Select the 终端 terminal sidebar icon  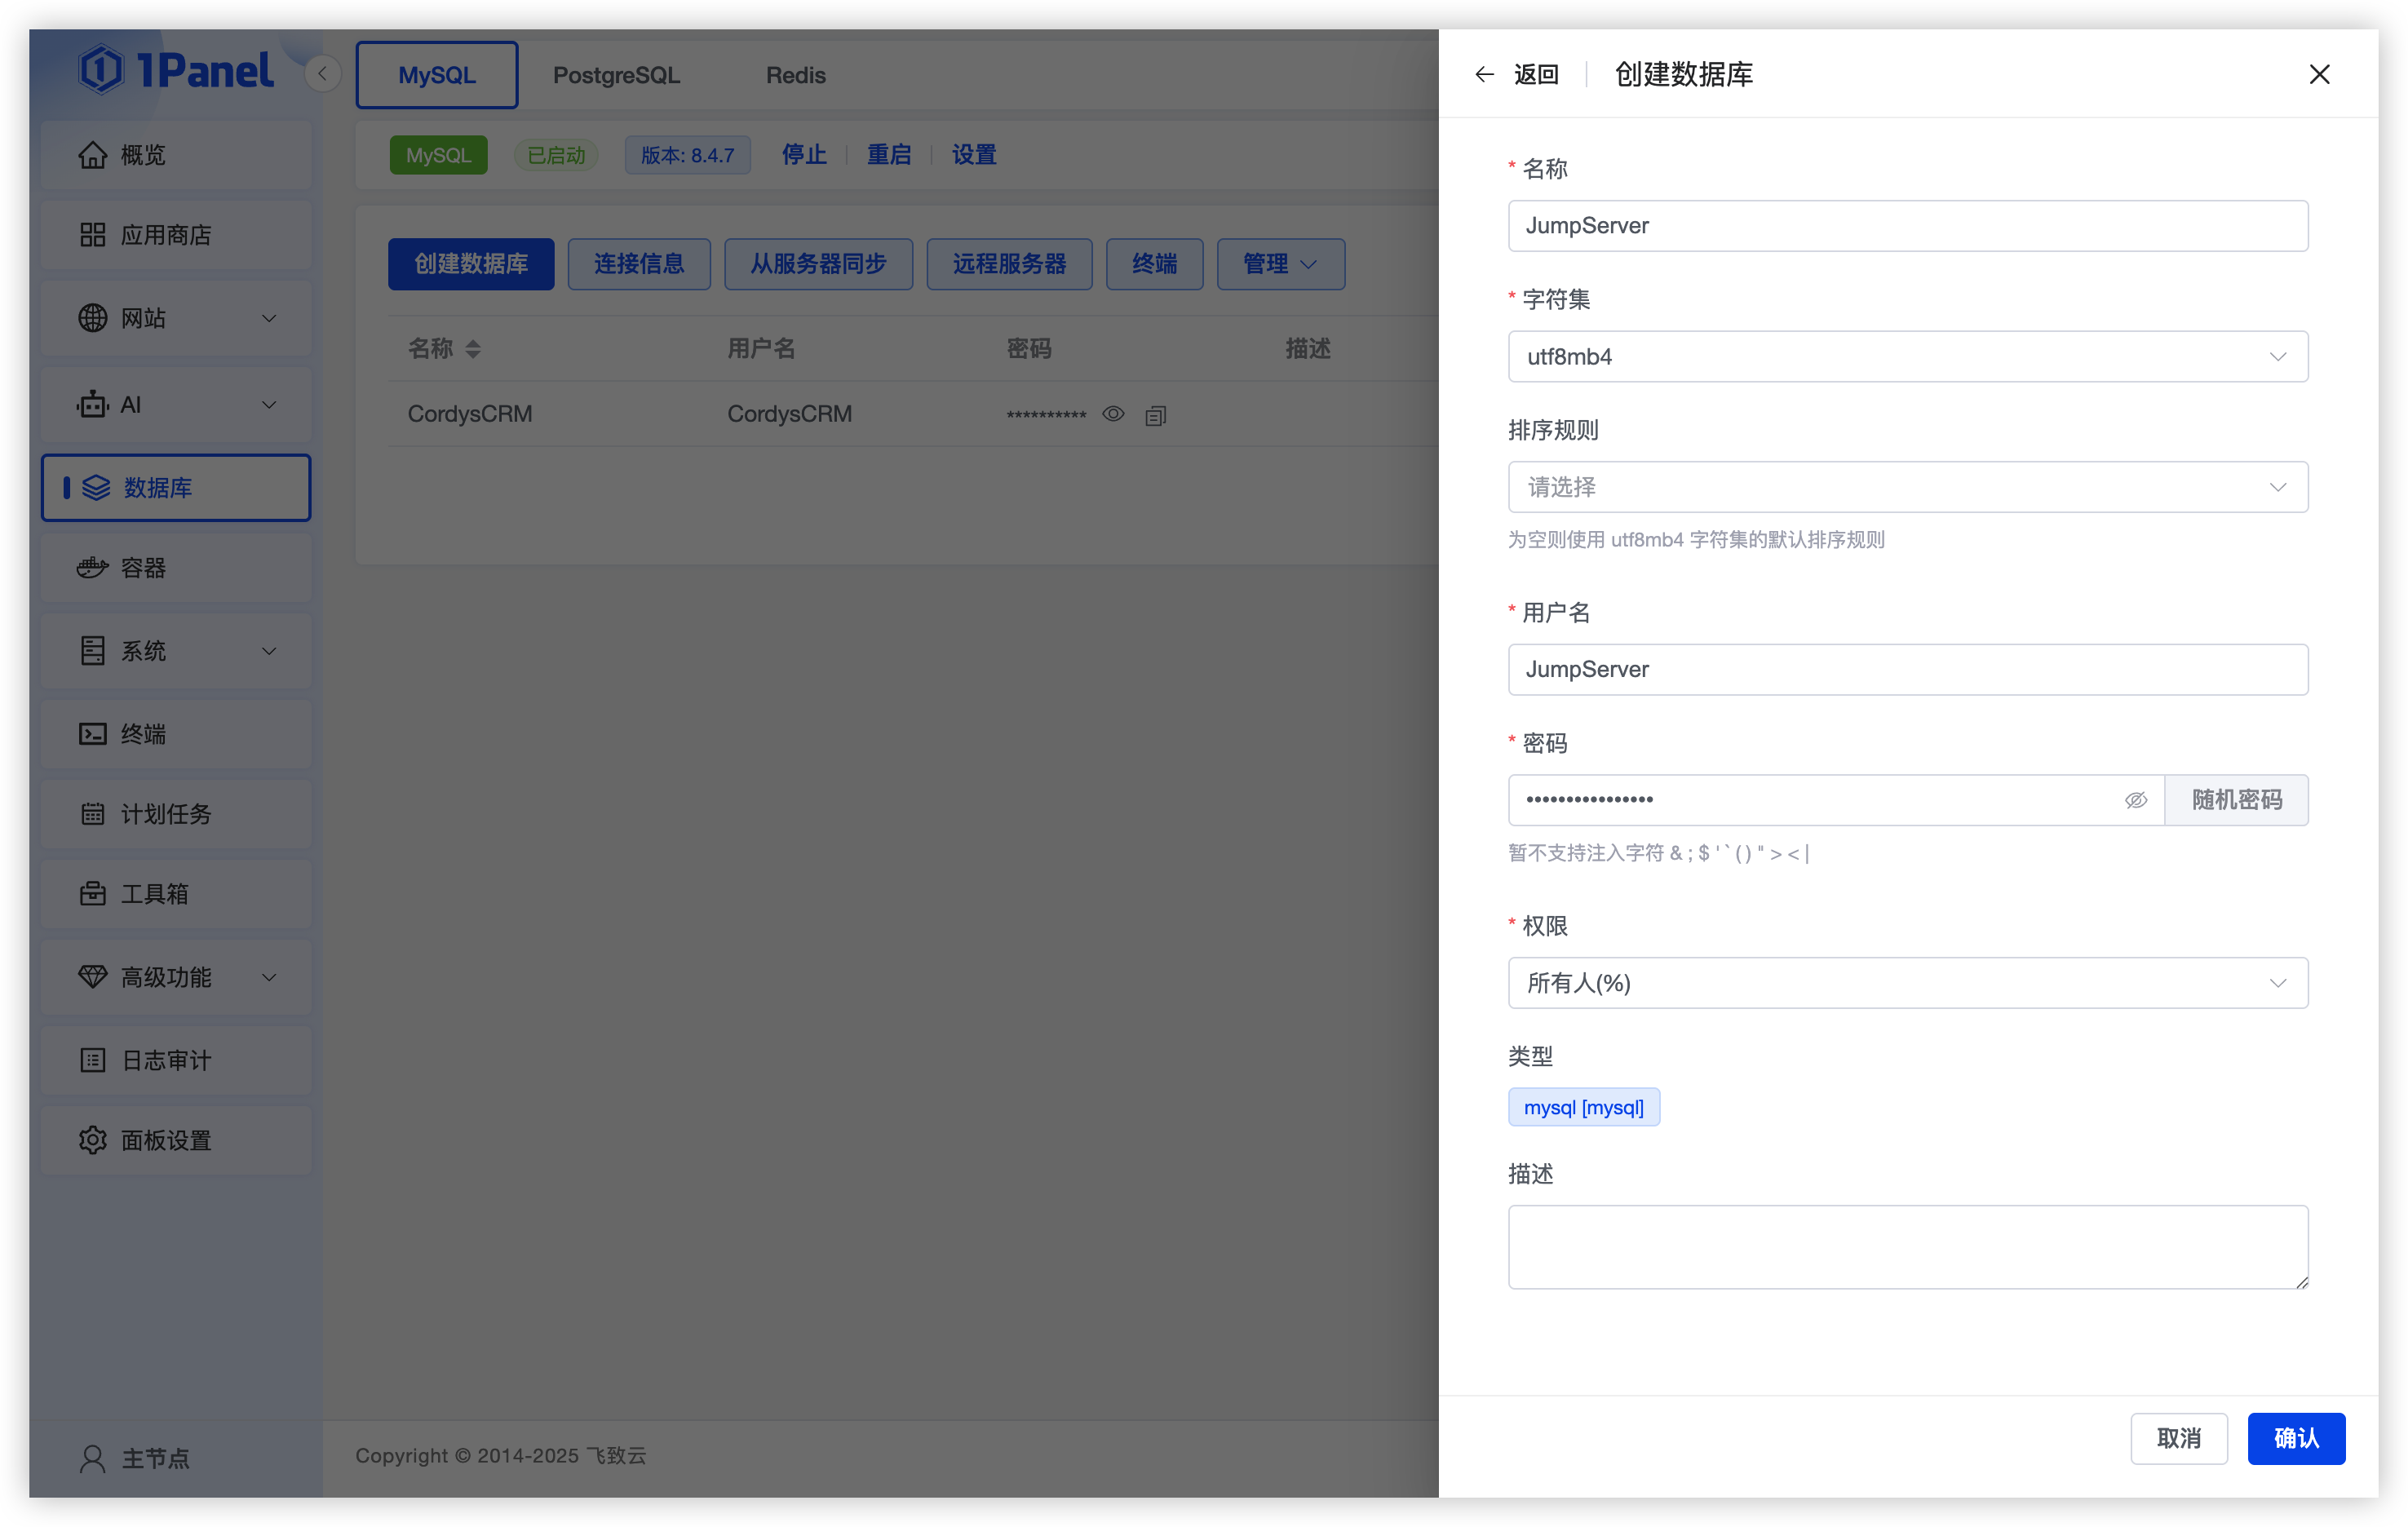coord(92,733)
